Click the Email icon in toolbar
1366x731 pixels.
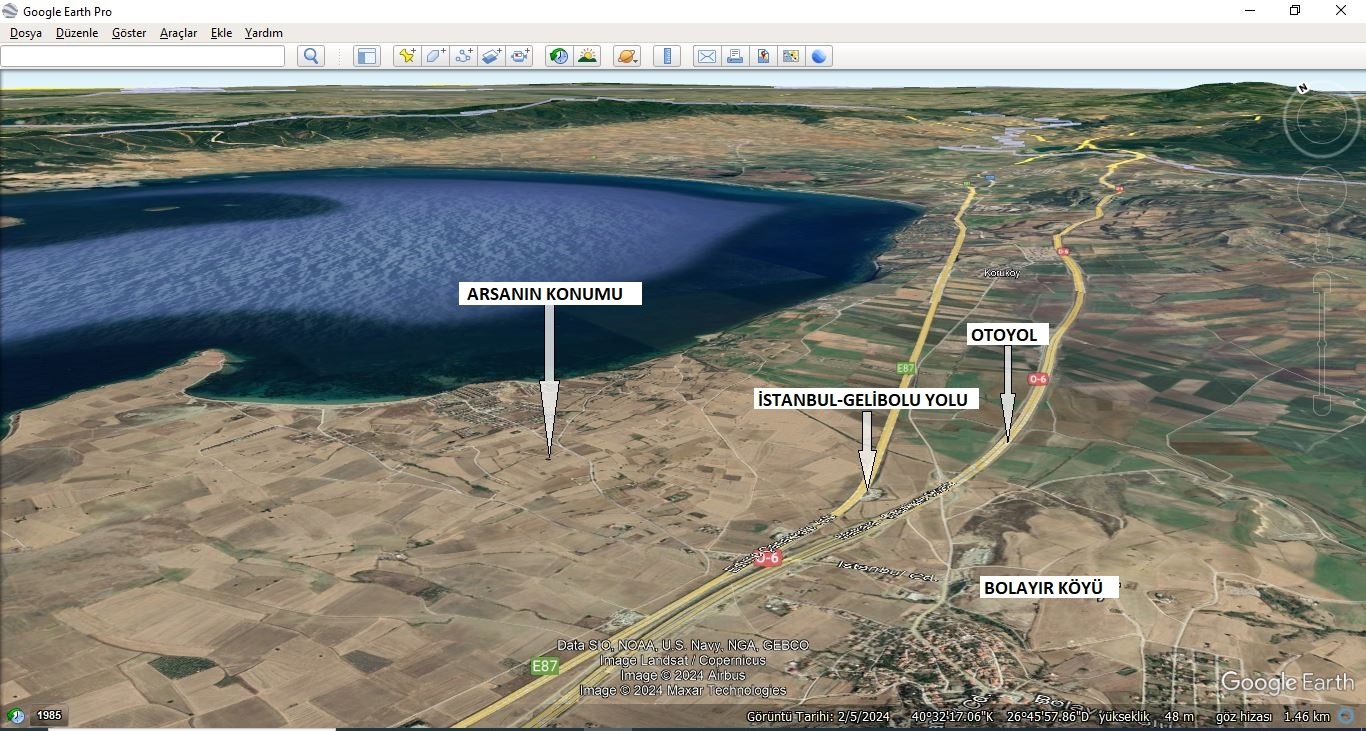(707, 56)
